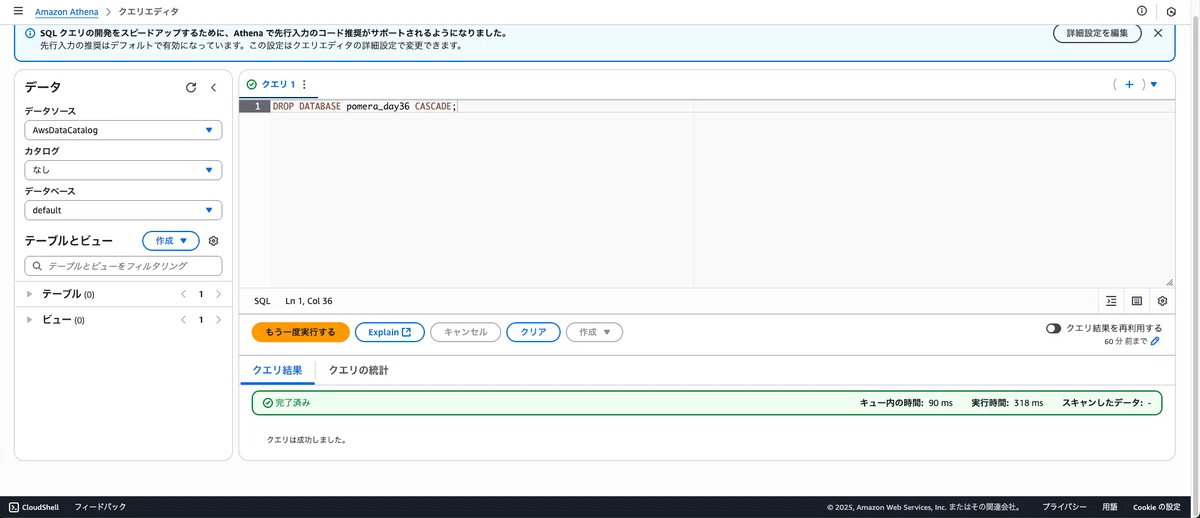Click the クエリは成功しました。 message
Screen dimensions: 1200x518
[x=306, y=439]
